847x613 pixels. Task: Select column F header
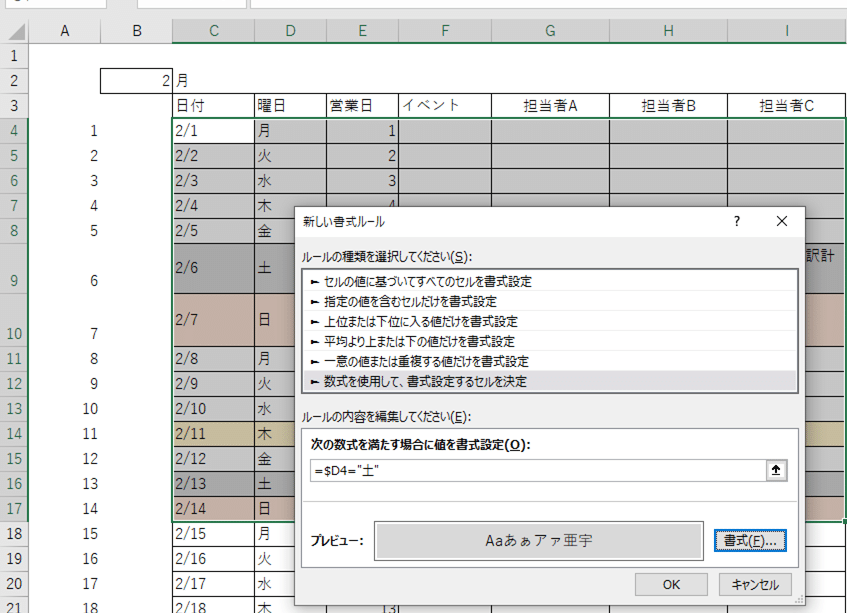coord(445,31)
